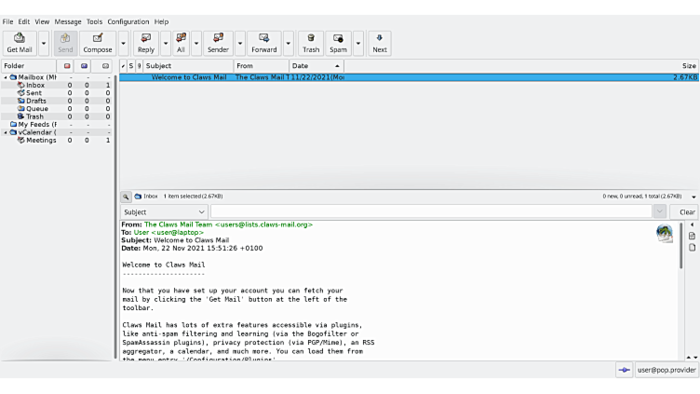
Task: Clear the quick search field
Action: point(687,212)
